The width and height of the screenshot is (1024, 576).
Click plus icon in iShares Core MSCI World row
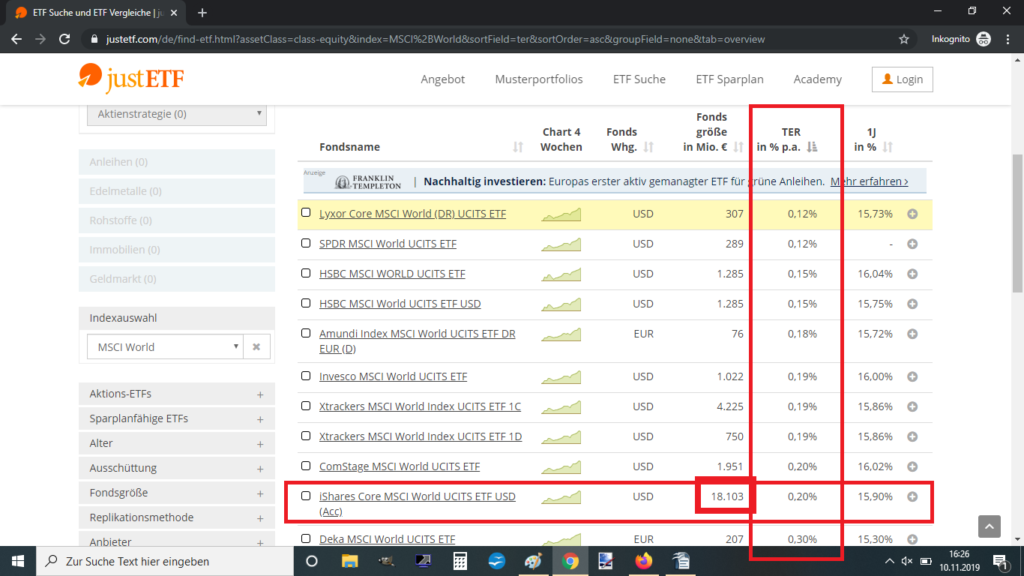click(x=912, y=497)
